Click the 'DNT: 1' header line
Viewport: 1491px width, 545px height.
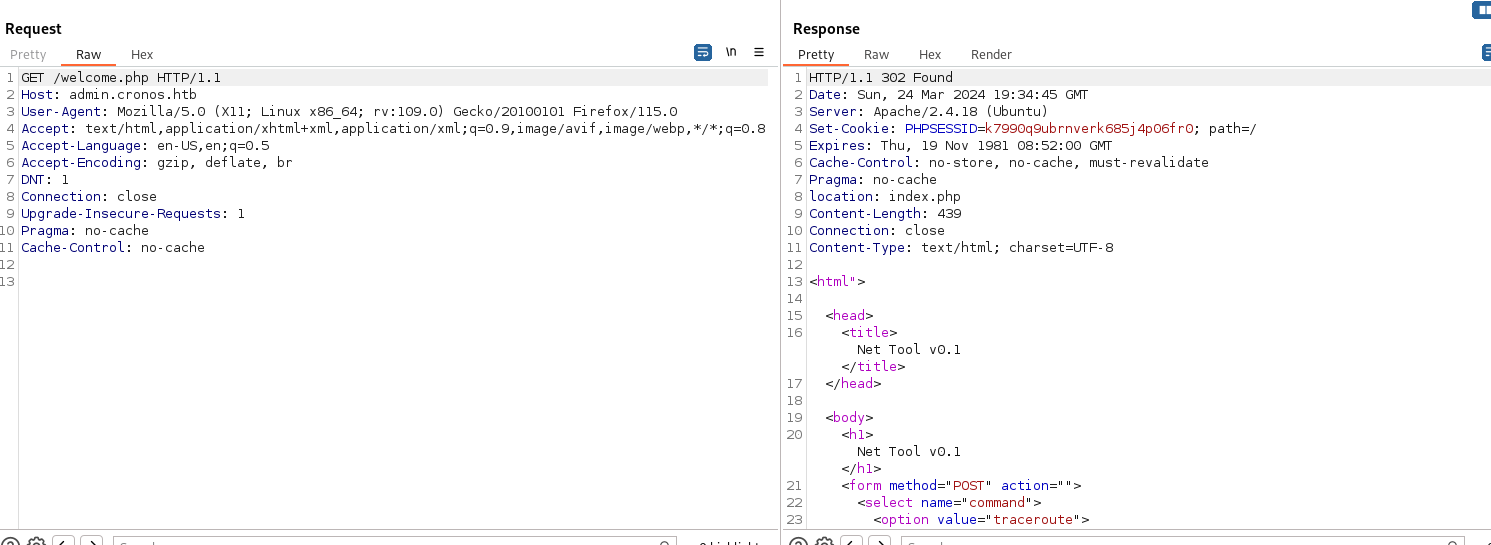pyautogui.click(x=45, y=180)
